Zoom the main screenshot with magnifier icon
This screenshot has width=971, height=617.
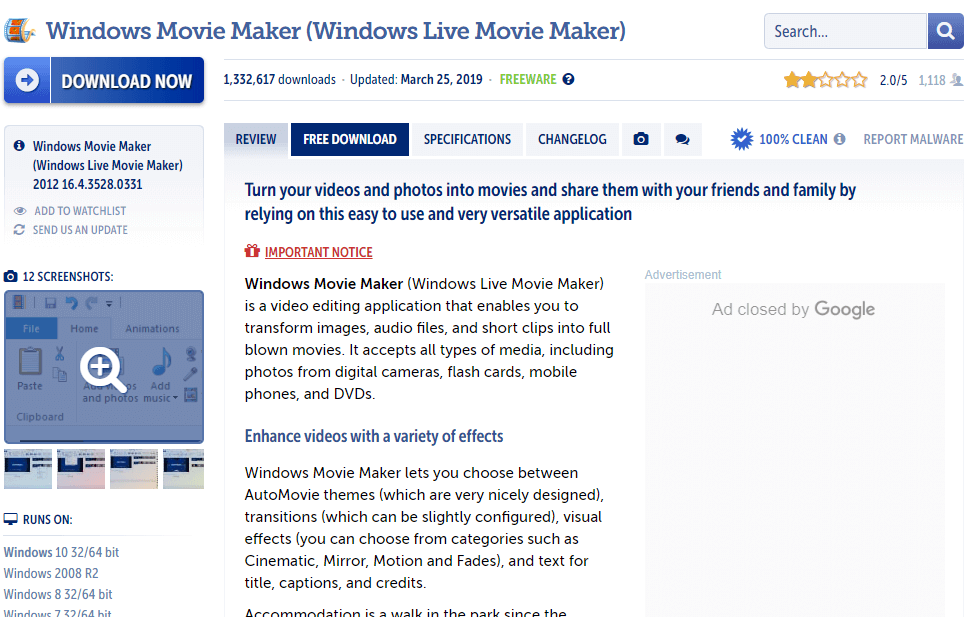tap(103, 369)
